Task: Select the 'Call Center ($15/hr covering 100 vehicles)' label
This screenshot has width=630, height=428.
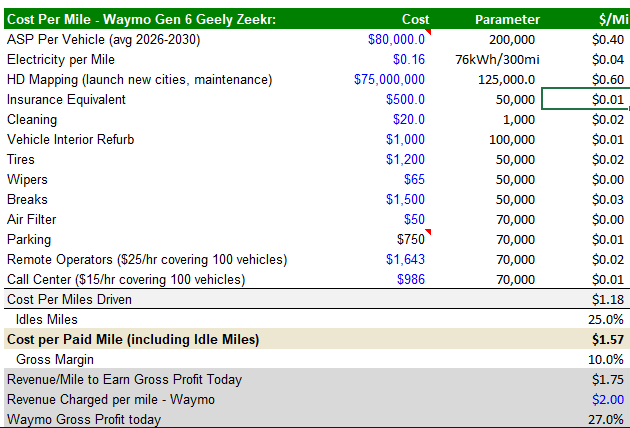Action: pos(126,279)
